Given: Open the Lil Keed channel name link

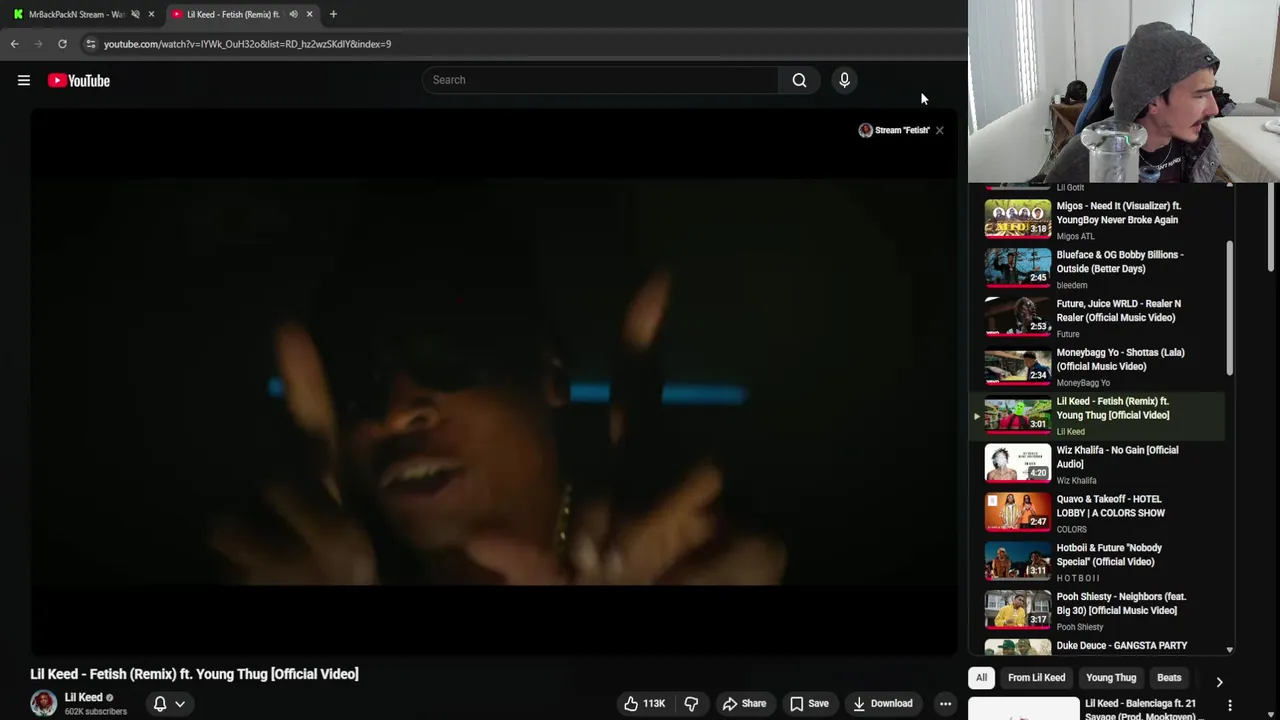Looking at the screenshot, I should tap(84, 697).
